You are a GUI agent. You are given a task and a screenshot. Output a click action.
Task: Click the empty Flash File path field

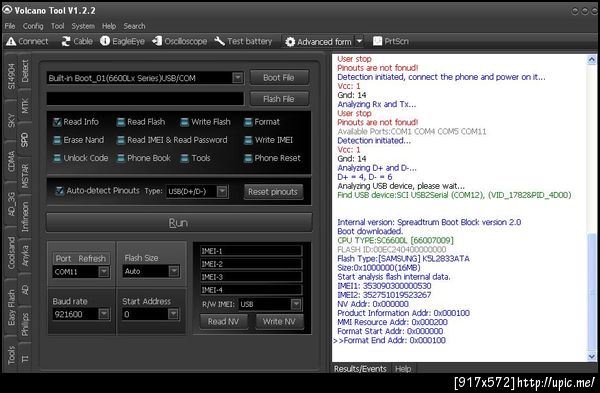click(x=145, y=99)
